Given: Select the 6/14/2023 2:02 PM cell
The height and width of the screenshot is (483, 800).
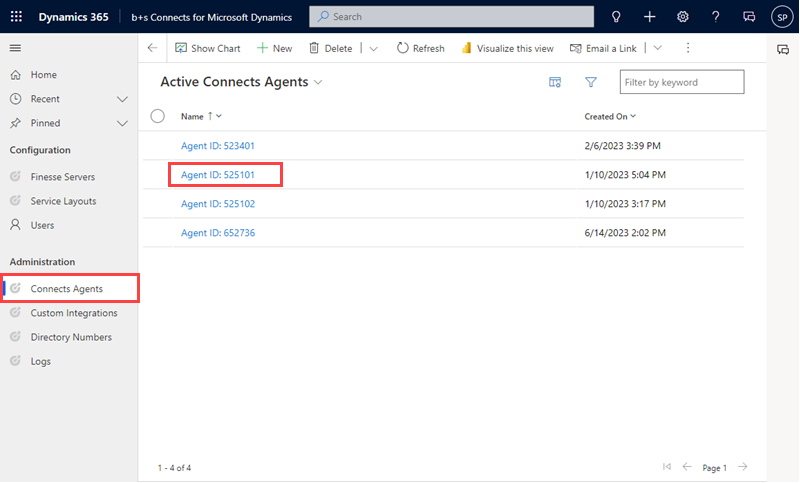Looking at the screenshot, I should tap(625, 233).
